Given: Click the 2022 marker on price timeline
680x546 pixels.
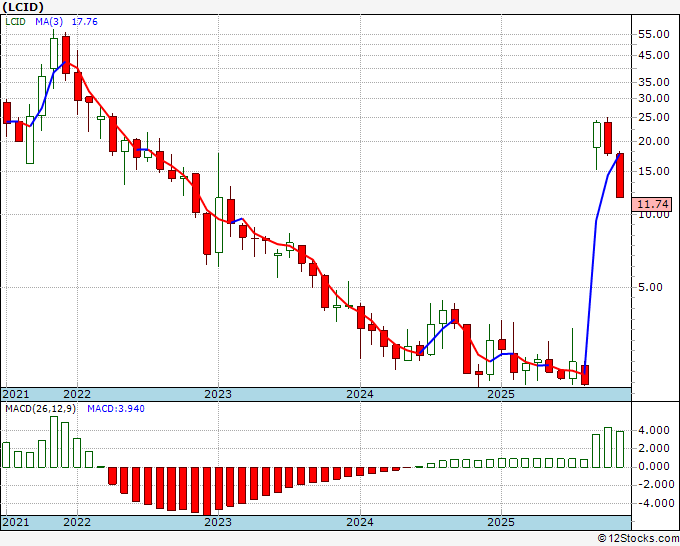Looking at the screenshot, I should 77,394.
